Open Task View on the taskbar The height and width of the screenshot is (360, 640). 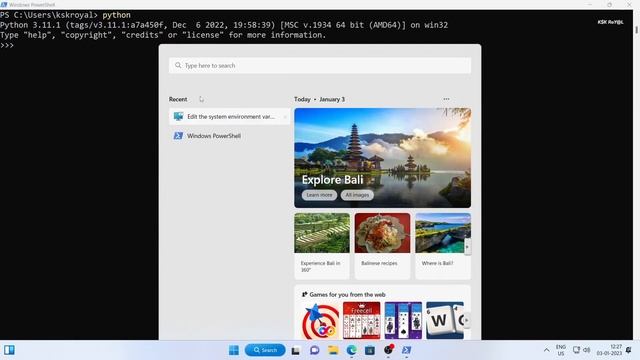296,350
